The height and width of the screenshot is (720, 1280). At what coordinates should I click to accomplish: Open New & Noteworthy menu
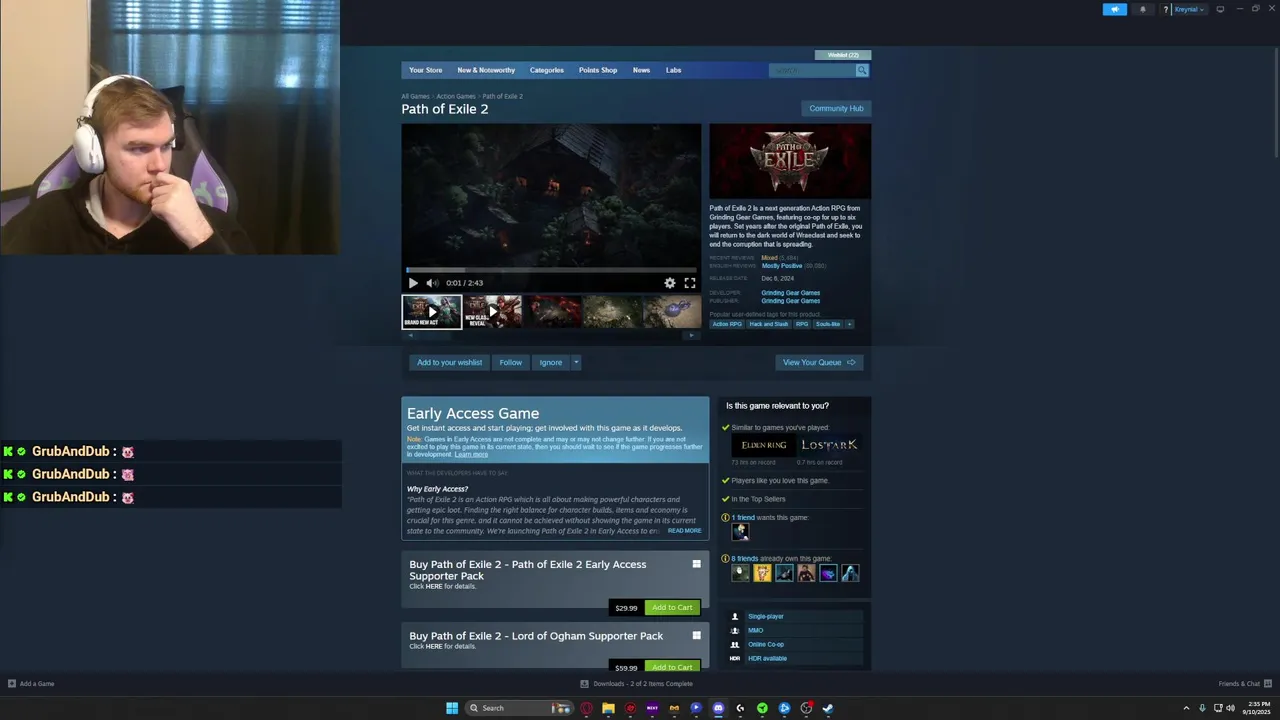click(486, 70)
